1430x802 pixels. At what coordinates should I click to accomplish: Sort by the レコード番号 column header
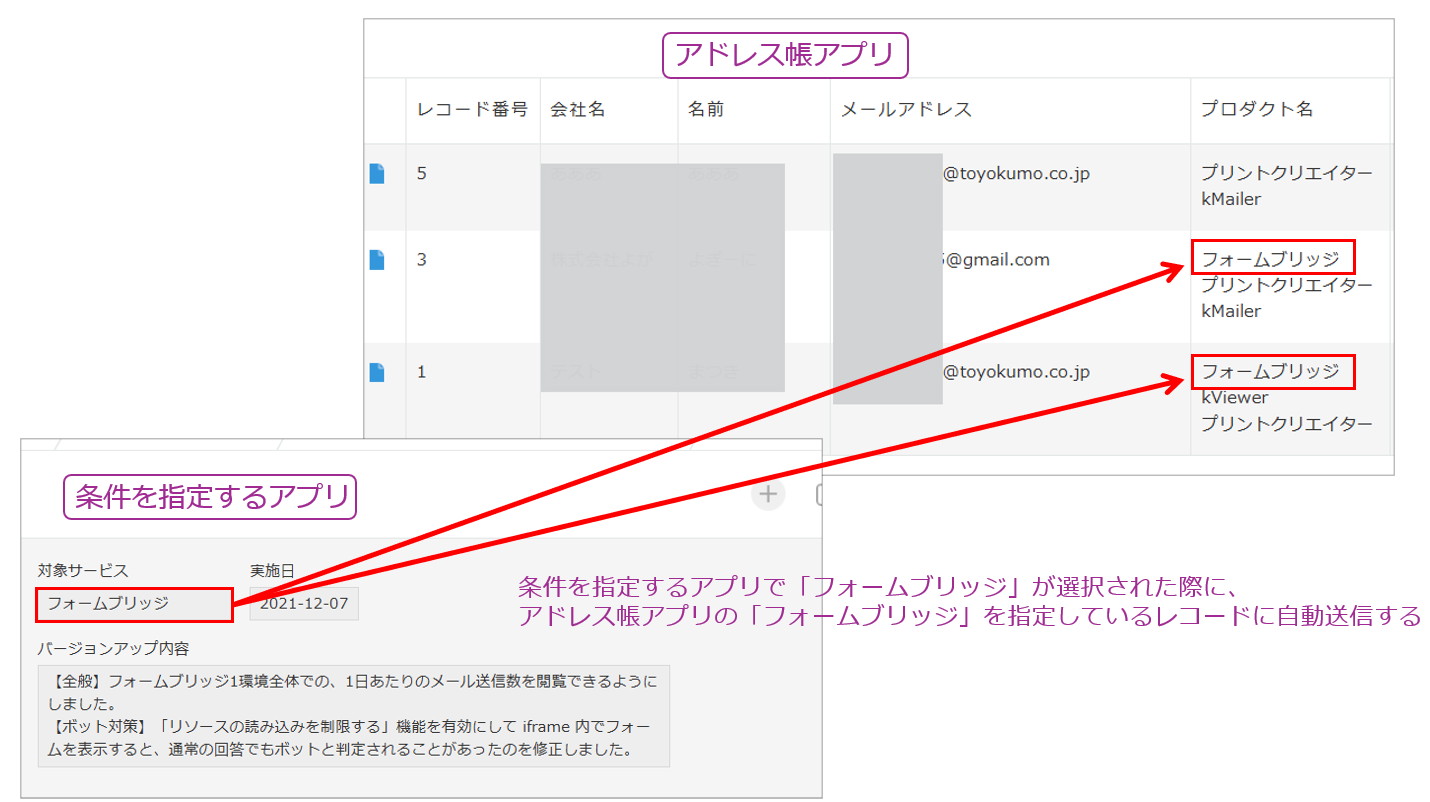pos(472,110)
